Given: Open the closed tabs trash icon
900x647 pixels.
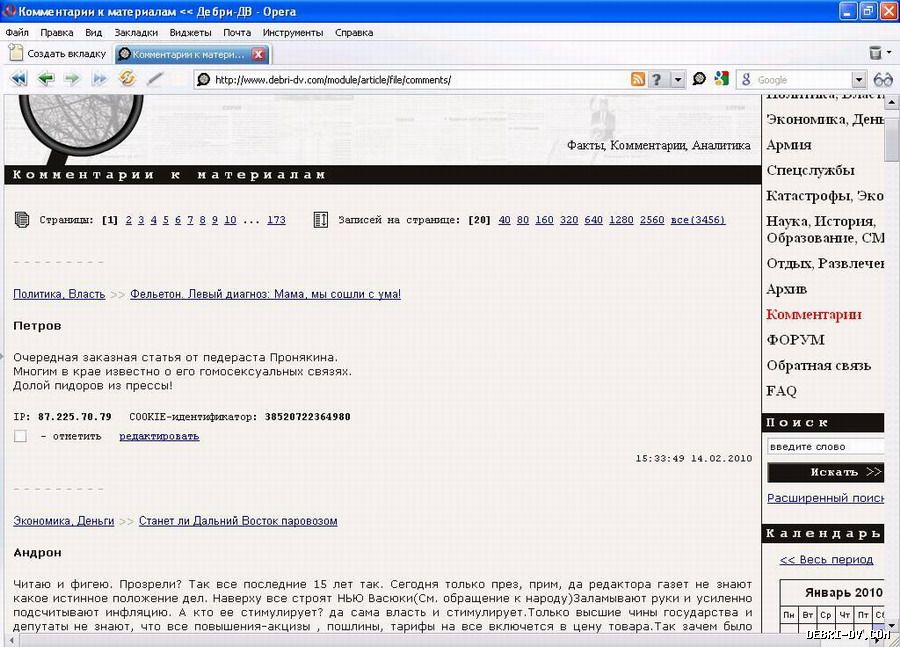Looking at the screenshot, I should coord(877,53).
